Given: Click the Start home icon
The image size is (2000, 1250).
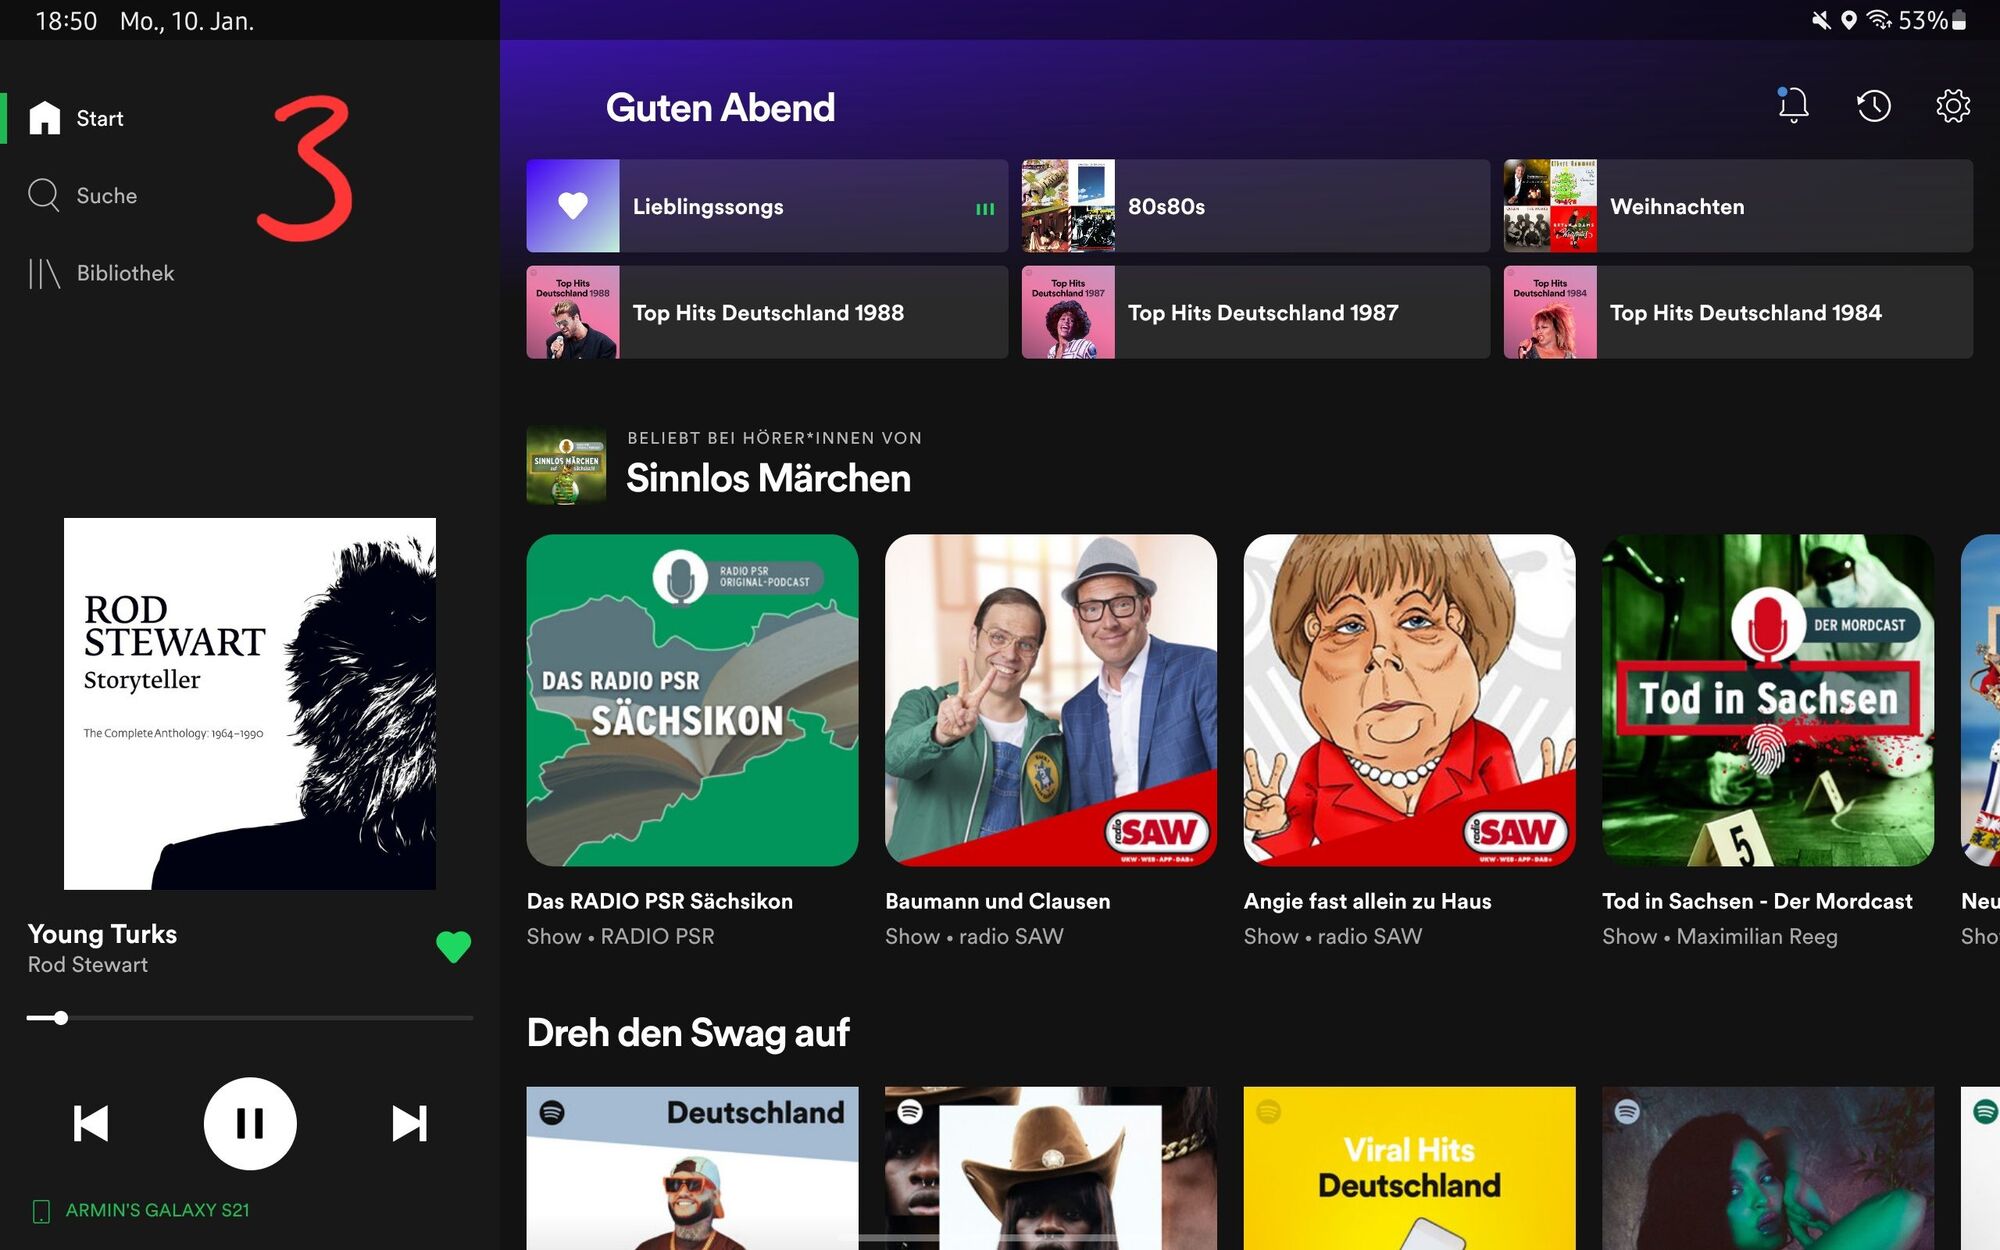Looking at the screenshot, I should [x=45, y=118].
